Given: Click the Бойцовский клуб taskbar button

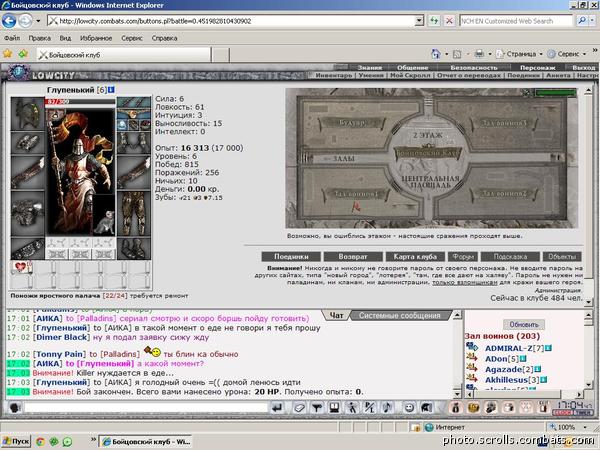Looking at the screenshot, I should (146, 441).
